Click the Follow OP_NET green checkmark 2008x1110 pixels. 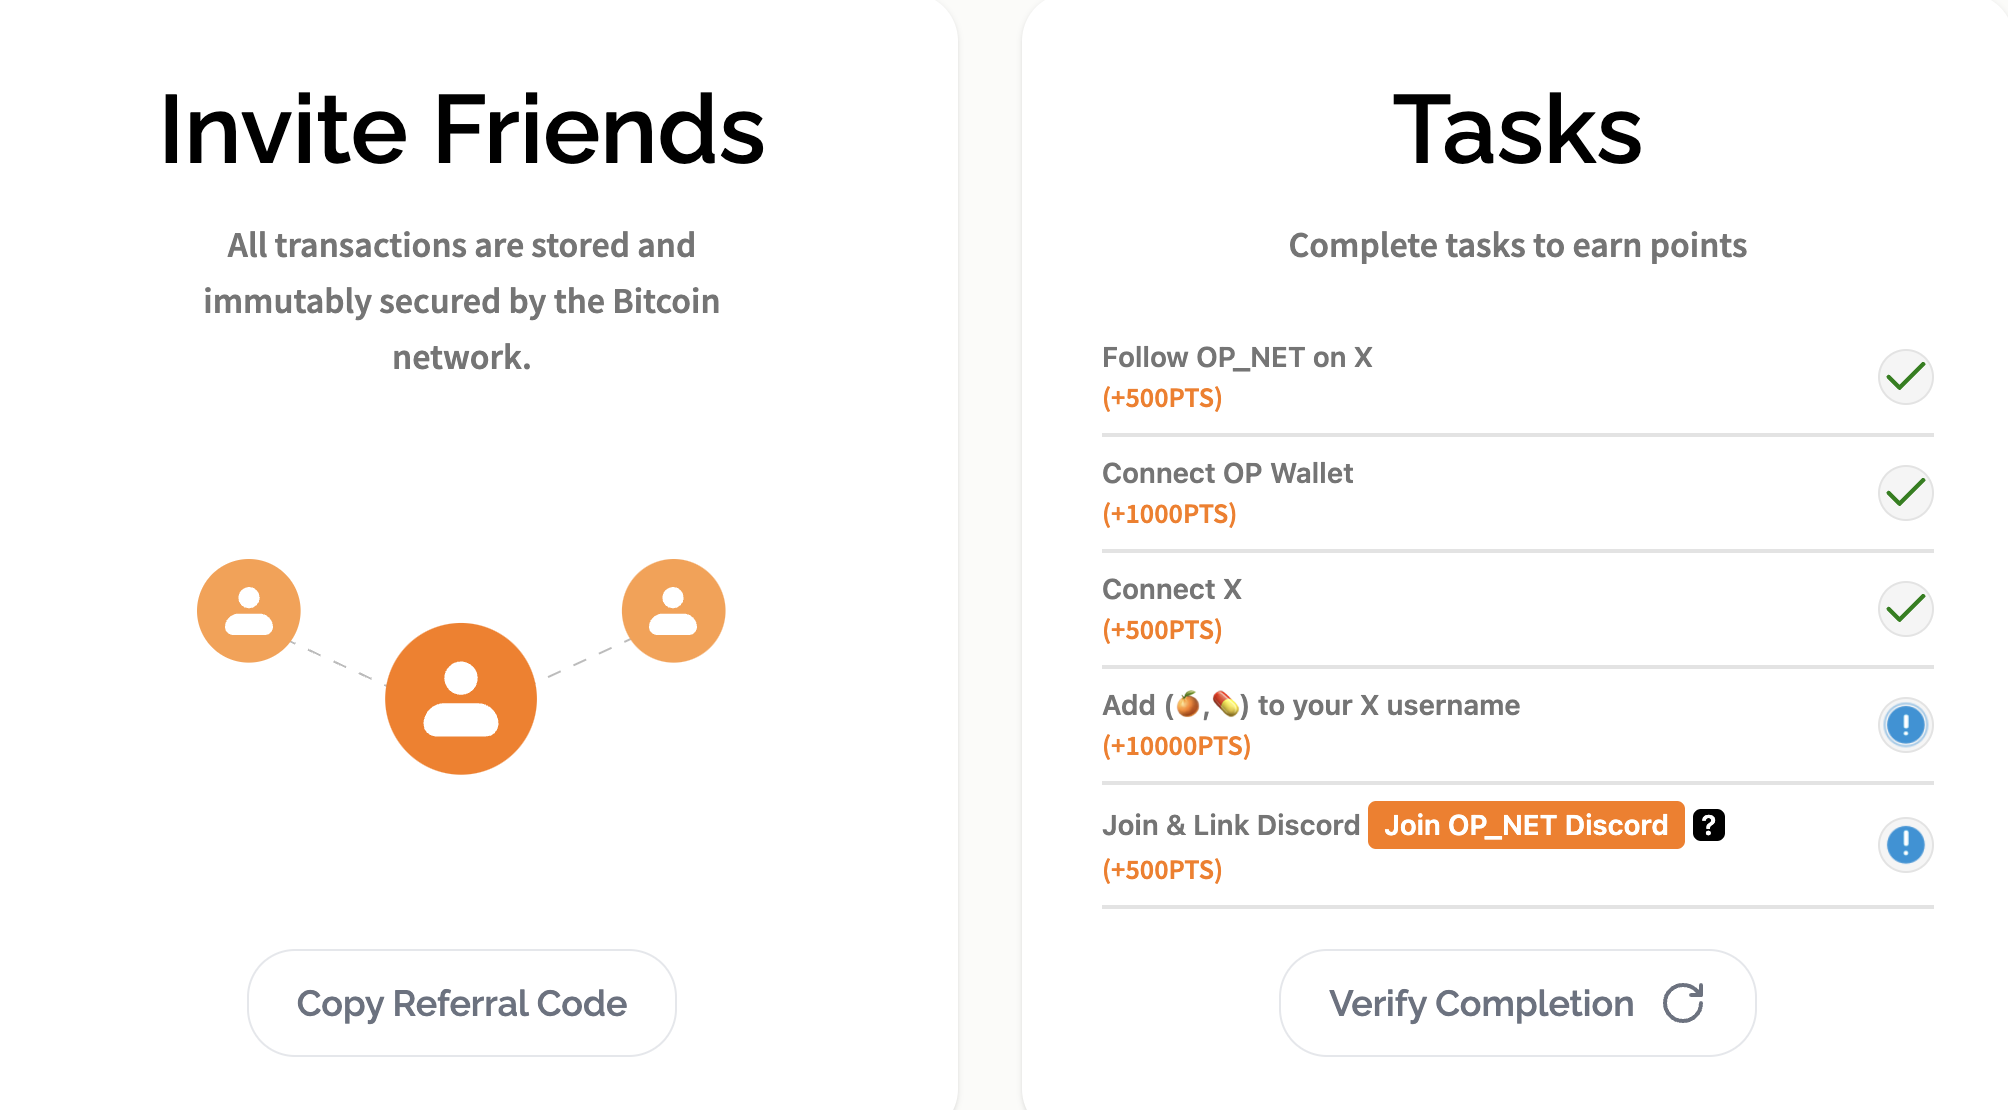pos(1905,377)
